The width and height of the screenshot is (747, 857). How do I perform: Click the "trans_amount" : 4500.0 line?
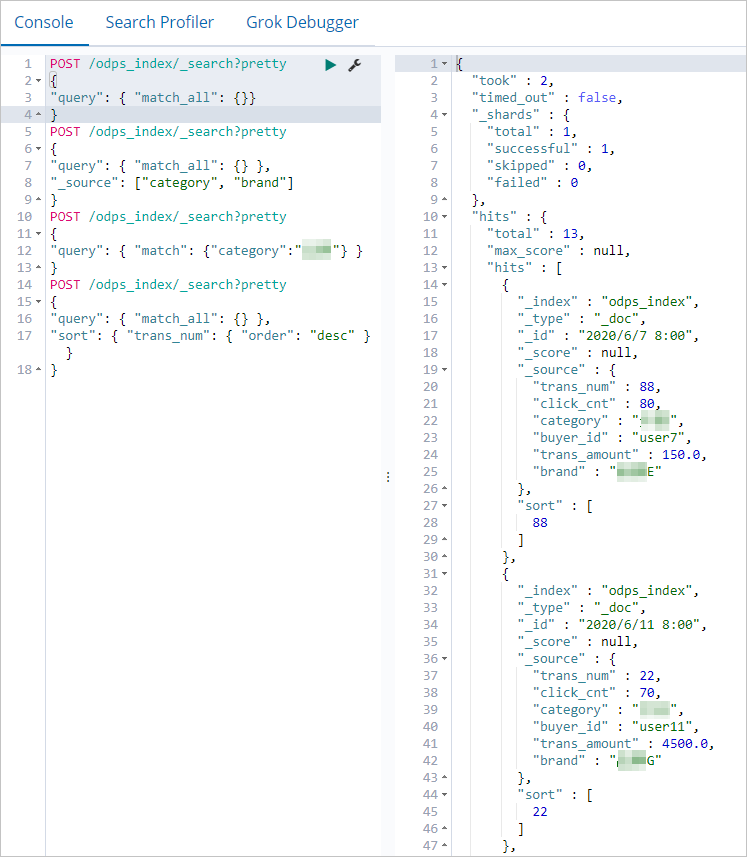click(624, 744)
